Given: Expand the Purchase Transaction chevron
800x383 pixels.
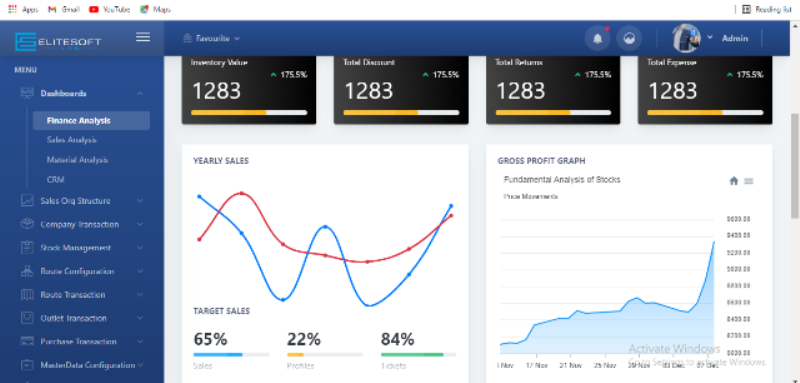Looking at the screenshot, I should [140, 342].
